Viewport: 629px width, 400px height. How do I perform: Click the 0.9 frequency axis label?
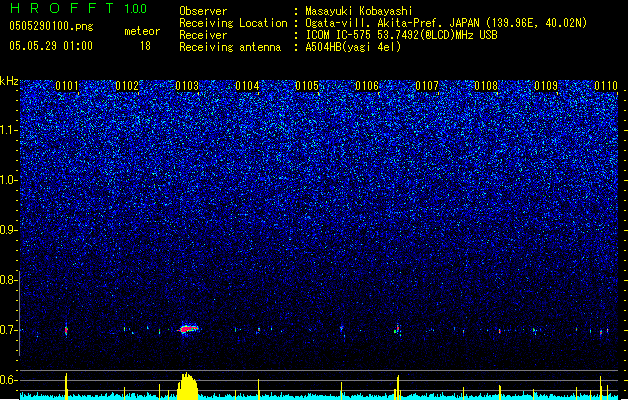click(x=9, y=230)
